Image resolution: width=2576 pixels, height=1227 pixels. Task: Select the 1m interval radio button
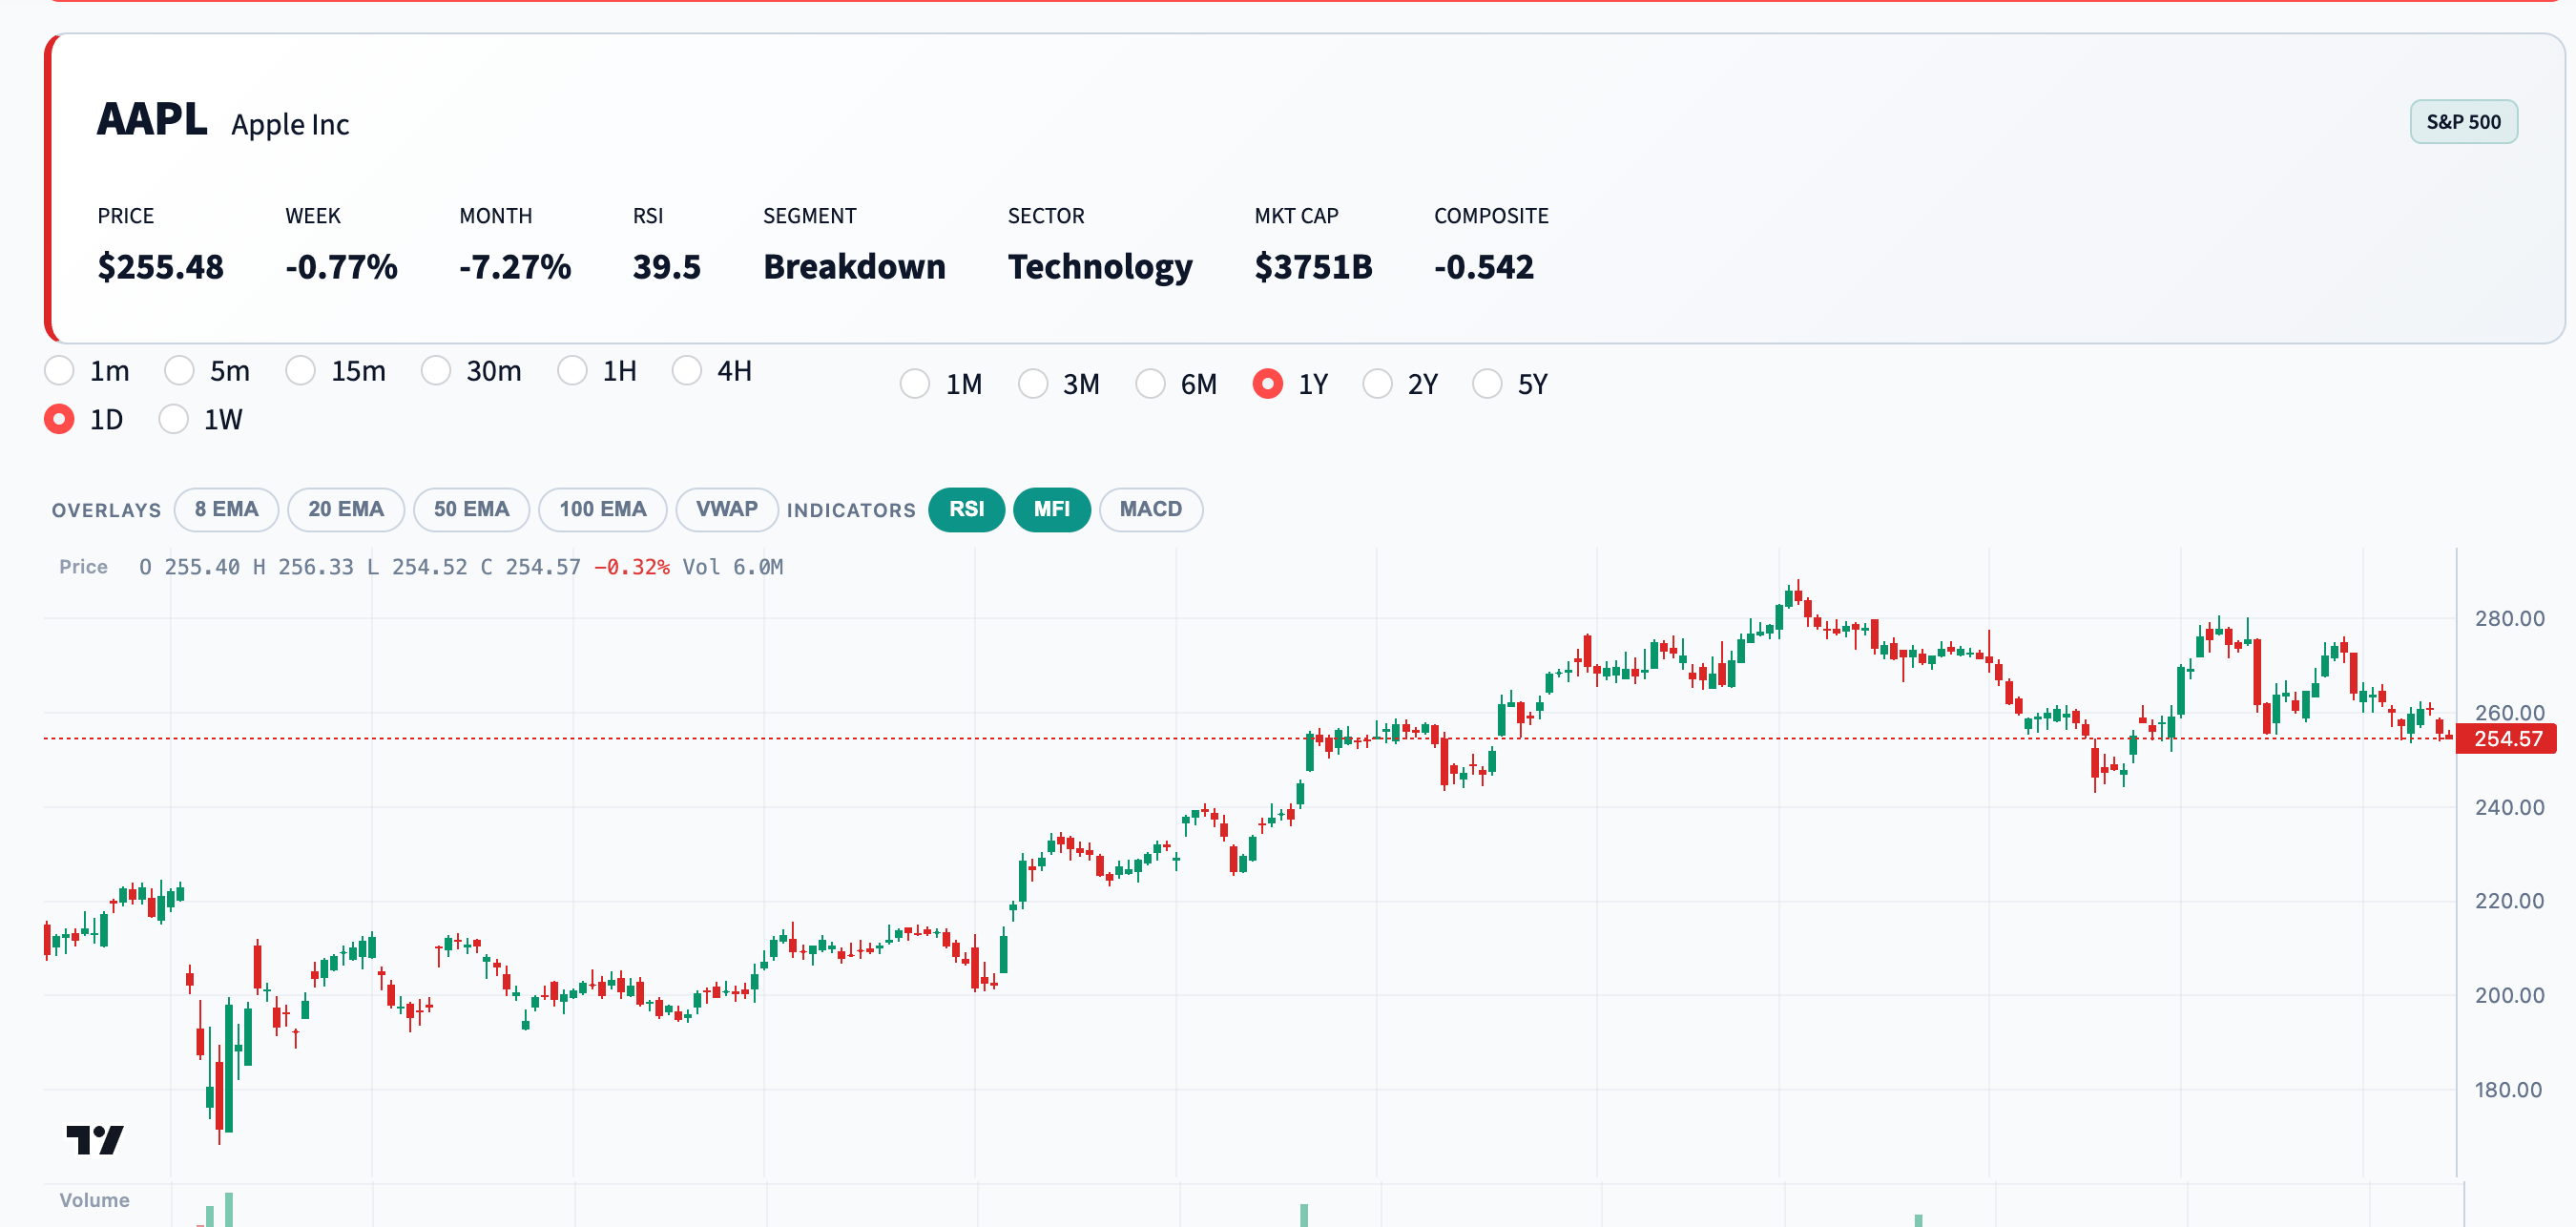(x=60, y=371)
